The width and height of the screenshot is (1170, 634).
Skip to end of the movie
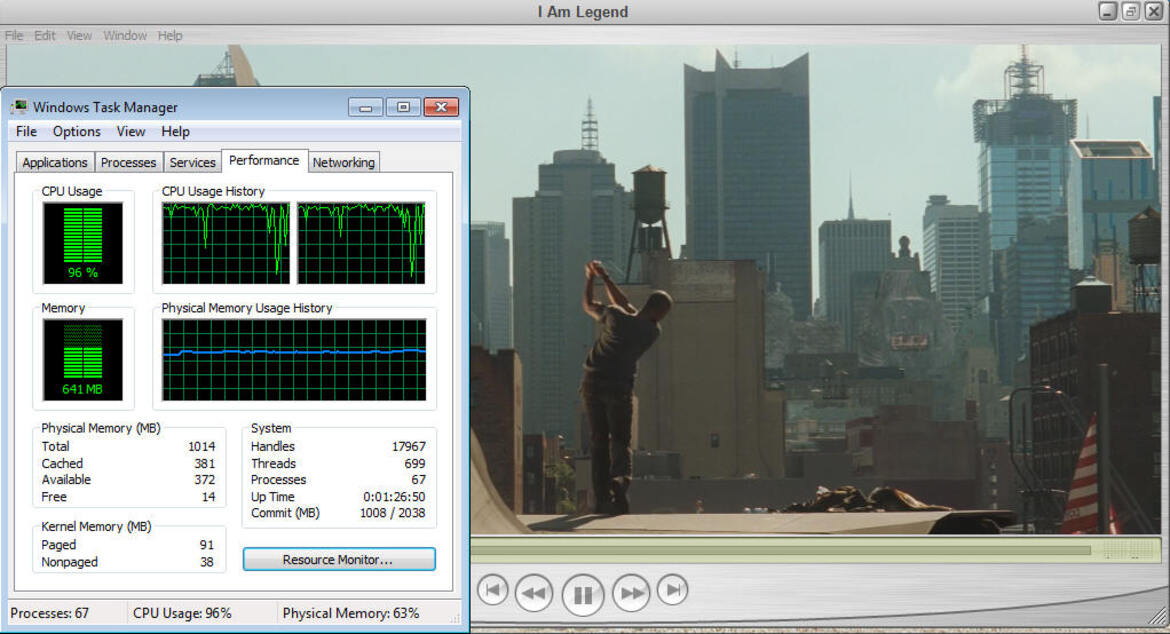(672, 591)
